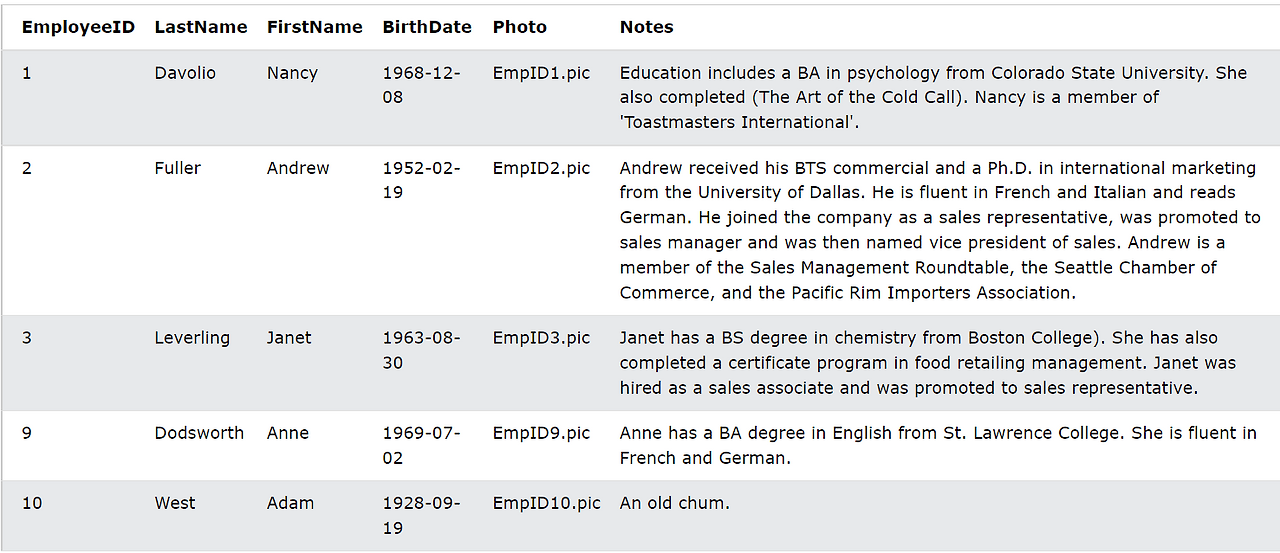Click the LastName column header

click(200, 27)
